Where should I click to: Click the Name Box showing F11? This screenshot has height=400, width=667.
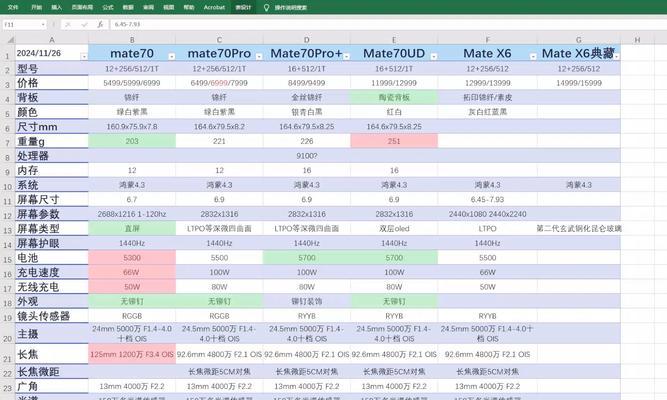22,25
